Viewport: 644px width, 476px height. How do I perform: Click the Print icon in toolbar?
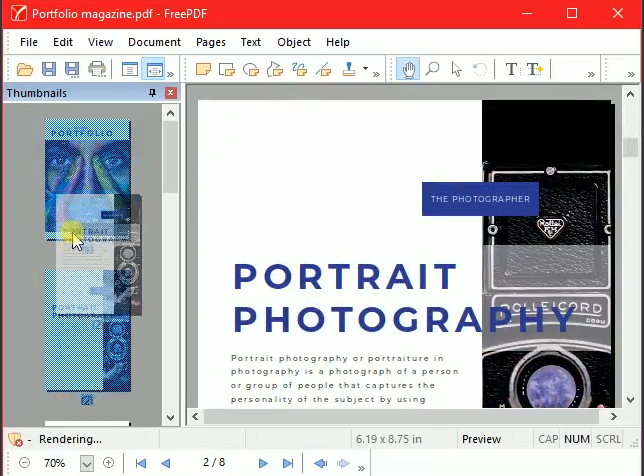pyautogui.click(x=97, y=69)
